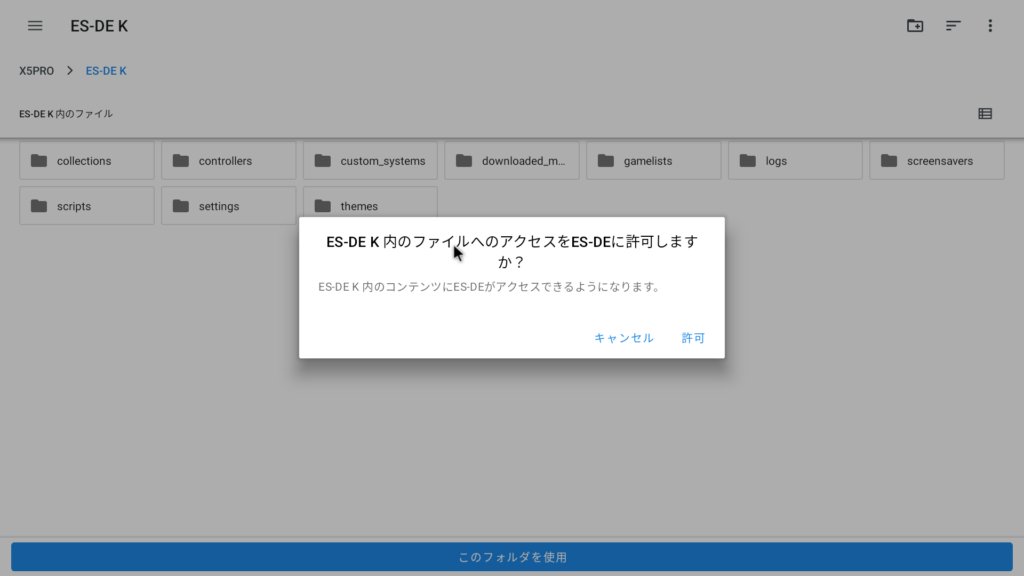The width and height of the screenshot is (1024, 576).
Task: Open the hamburger navigation menu
Action: (35, 26)
